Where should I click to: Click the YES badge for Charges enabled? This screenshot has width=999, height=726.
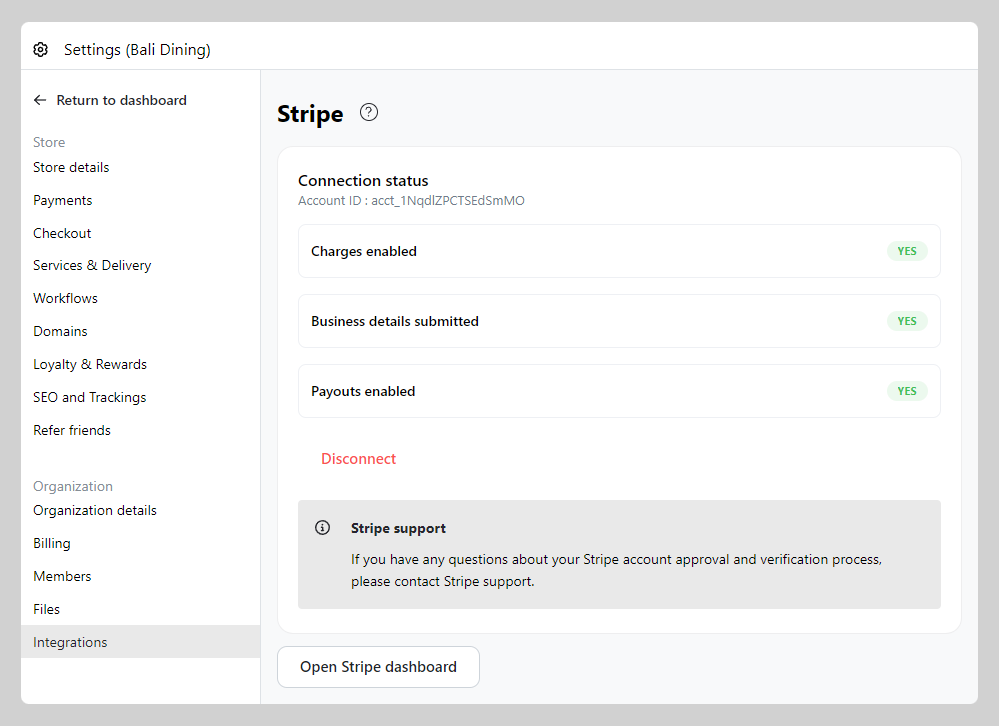click(907, 252)
